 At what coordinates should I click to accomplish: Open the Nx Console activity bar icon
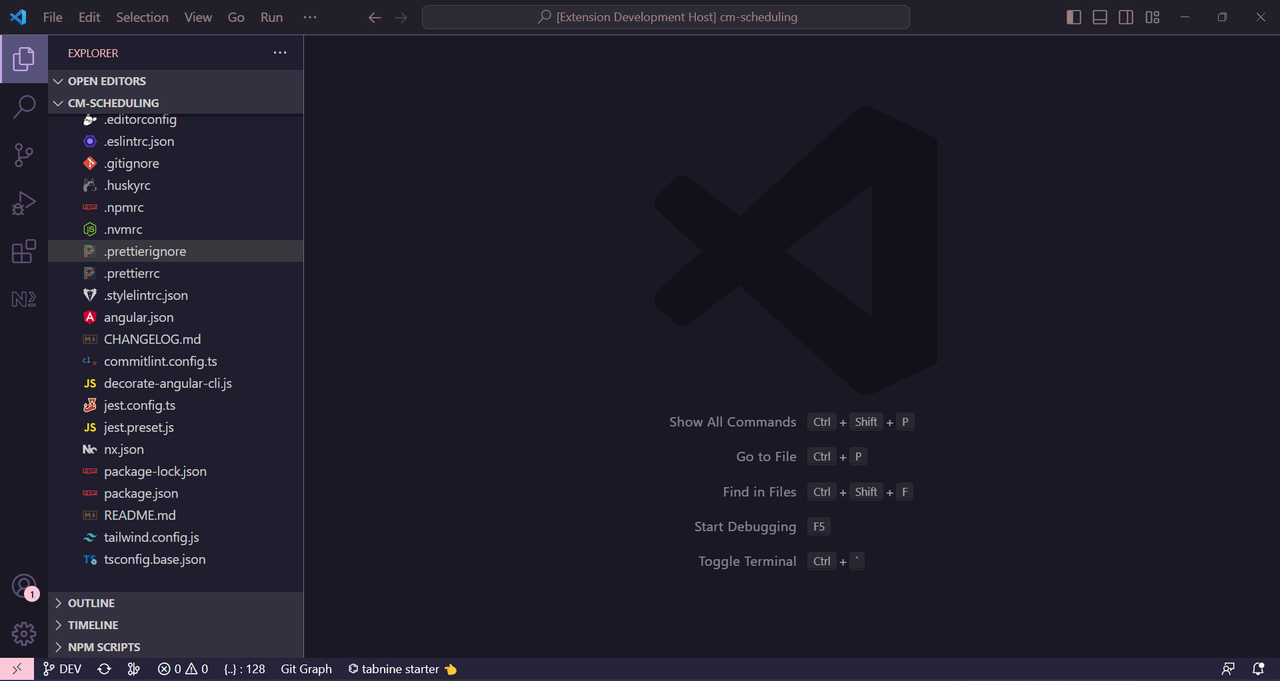click(x=24, y=299)
